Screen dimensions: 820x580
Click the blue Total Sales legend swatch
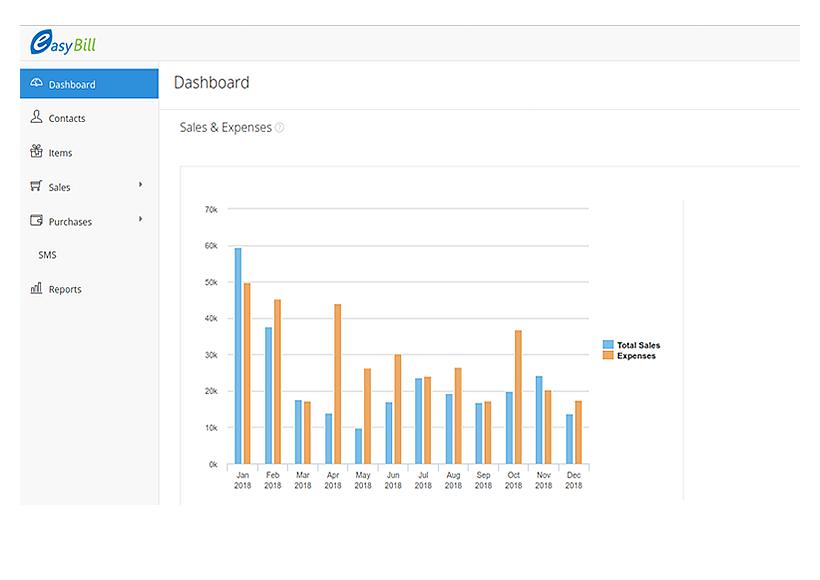tap(608, 345)
